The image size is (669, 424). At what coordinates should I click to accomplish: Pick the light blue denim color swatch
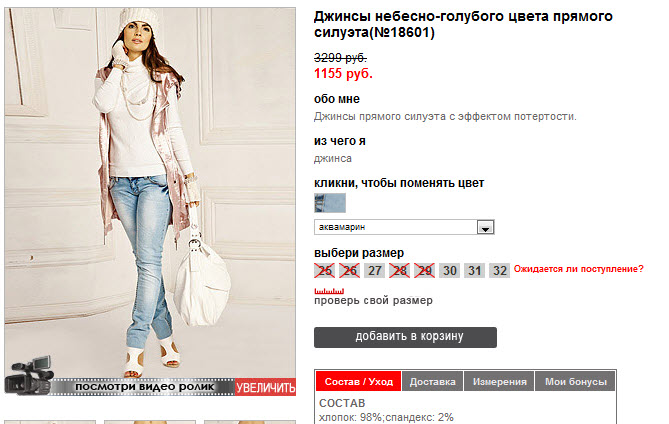click(x=330, y=203)
